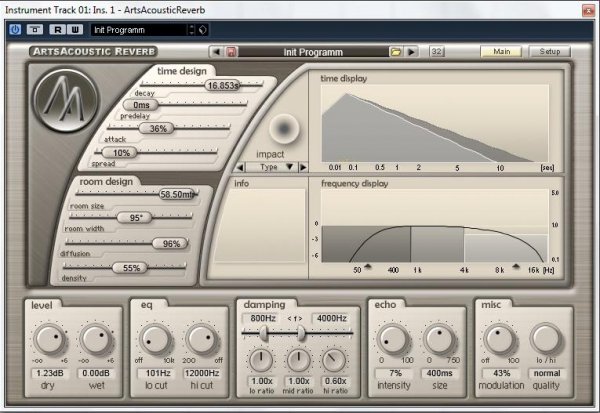Save the preset with the red disk icon
This screenshot has height=413, width=600.
(231, 52)
